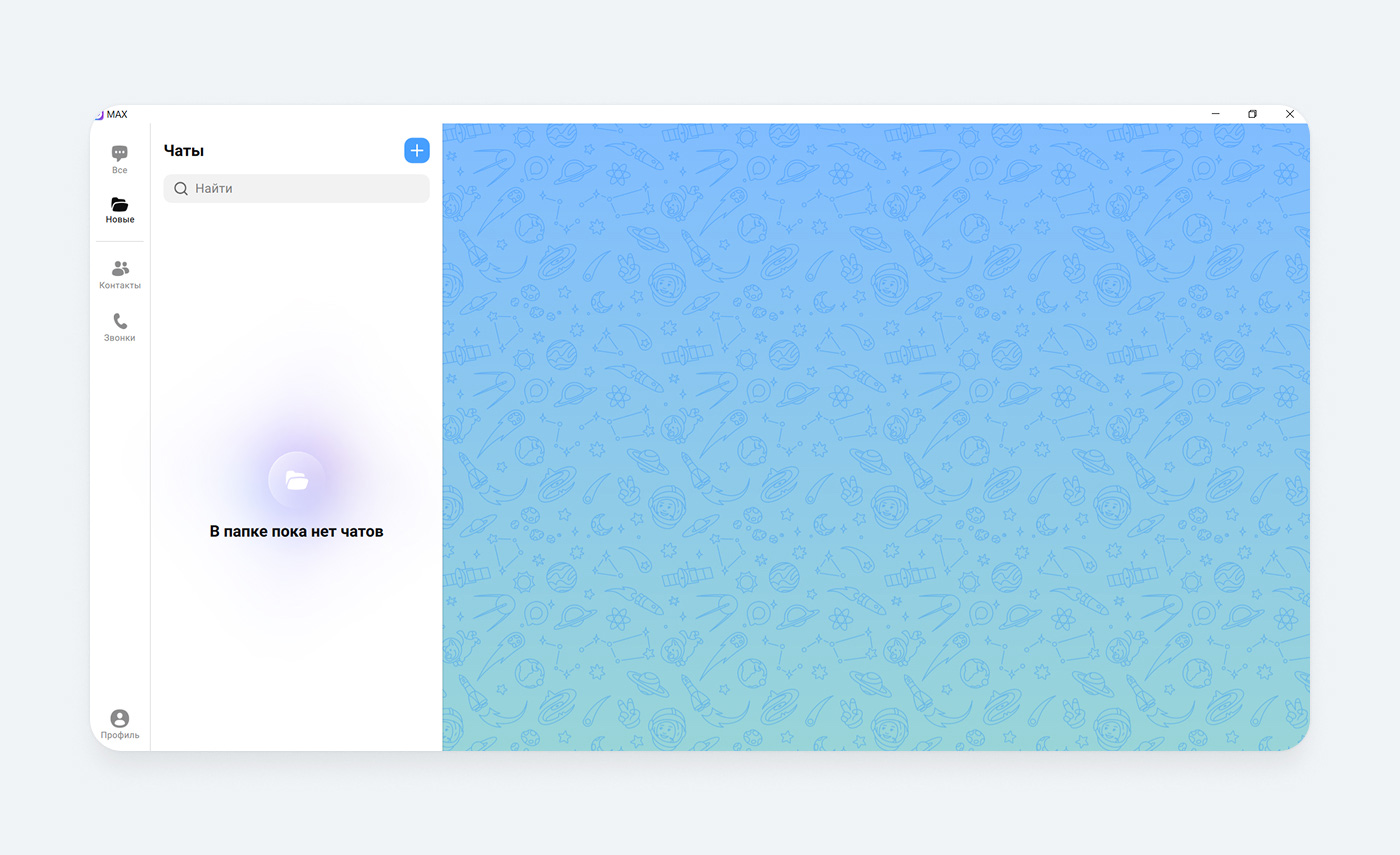The width and height of the screenshot is (1400, 855).
Task: Click inside the Найти search field
Action: point(305,189)
